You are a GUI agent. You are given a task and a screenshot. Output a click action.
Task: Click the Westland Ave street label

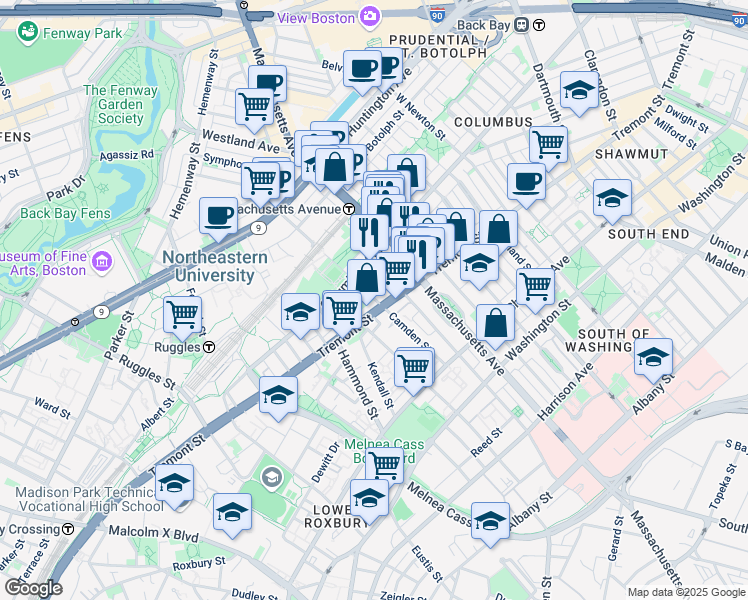(x=241, y=141)
